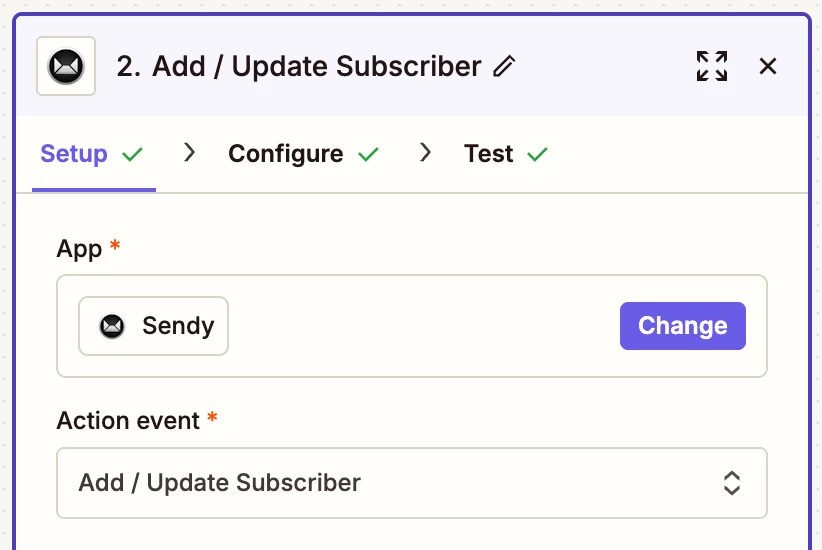This screenshot has width=822, height=550.
Task: Click the step title Add / Update Subscriber
Action: click(298, 67)
